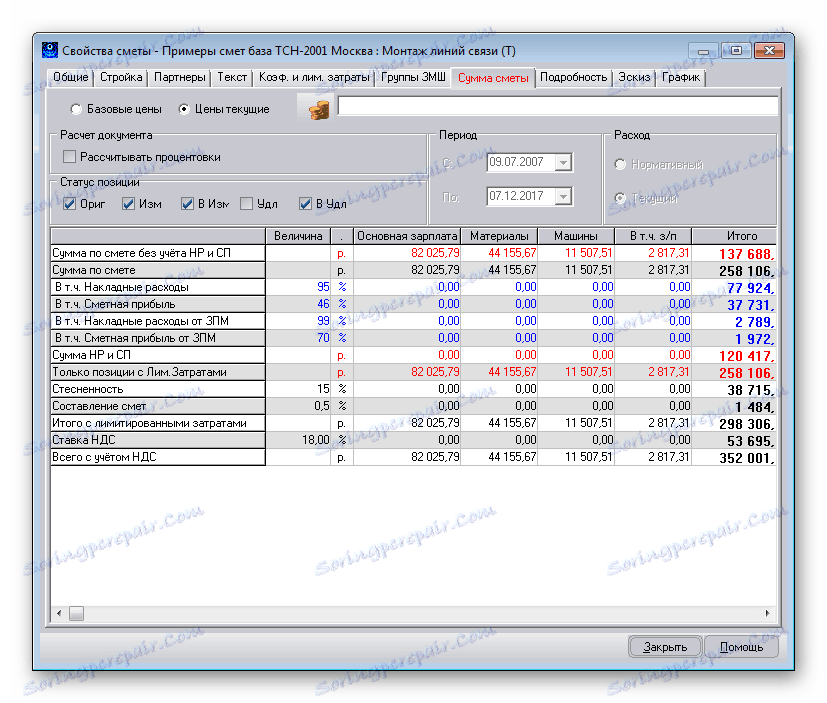Open the Партнеры tab
Viewport: 827px width, 703px height.
tap(179, 78)
